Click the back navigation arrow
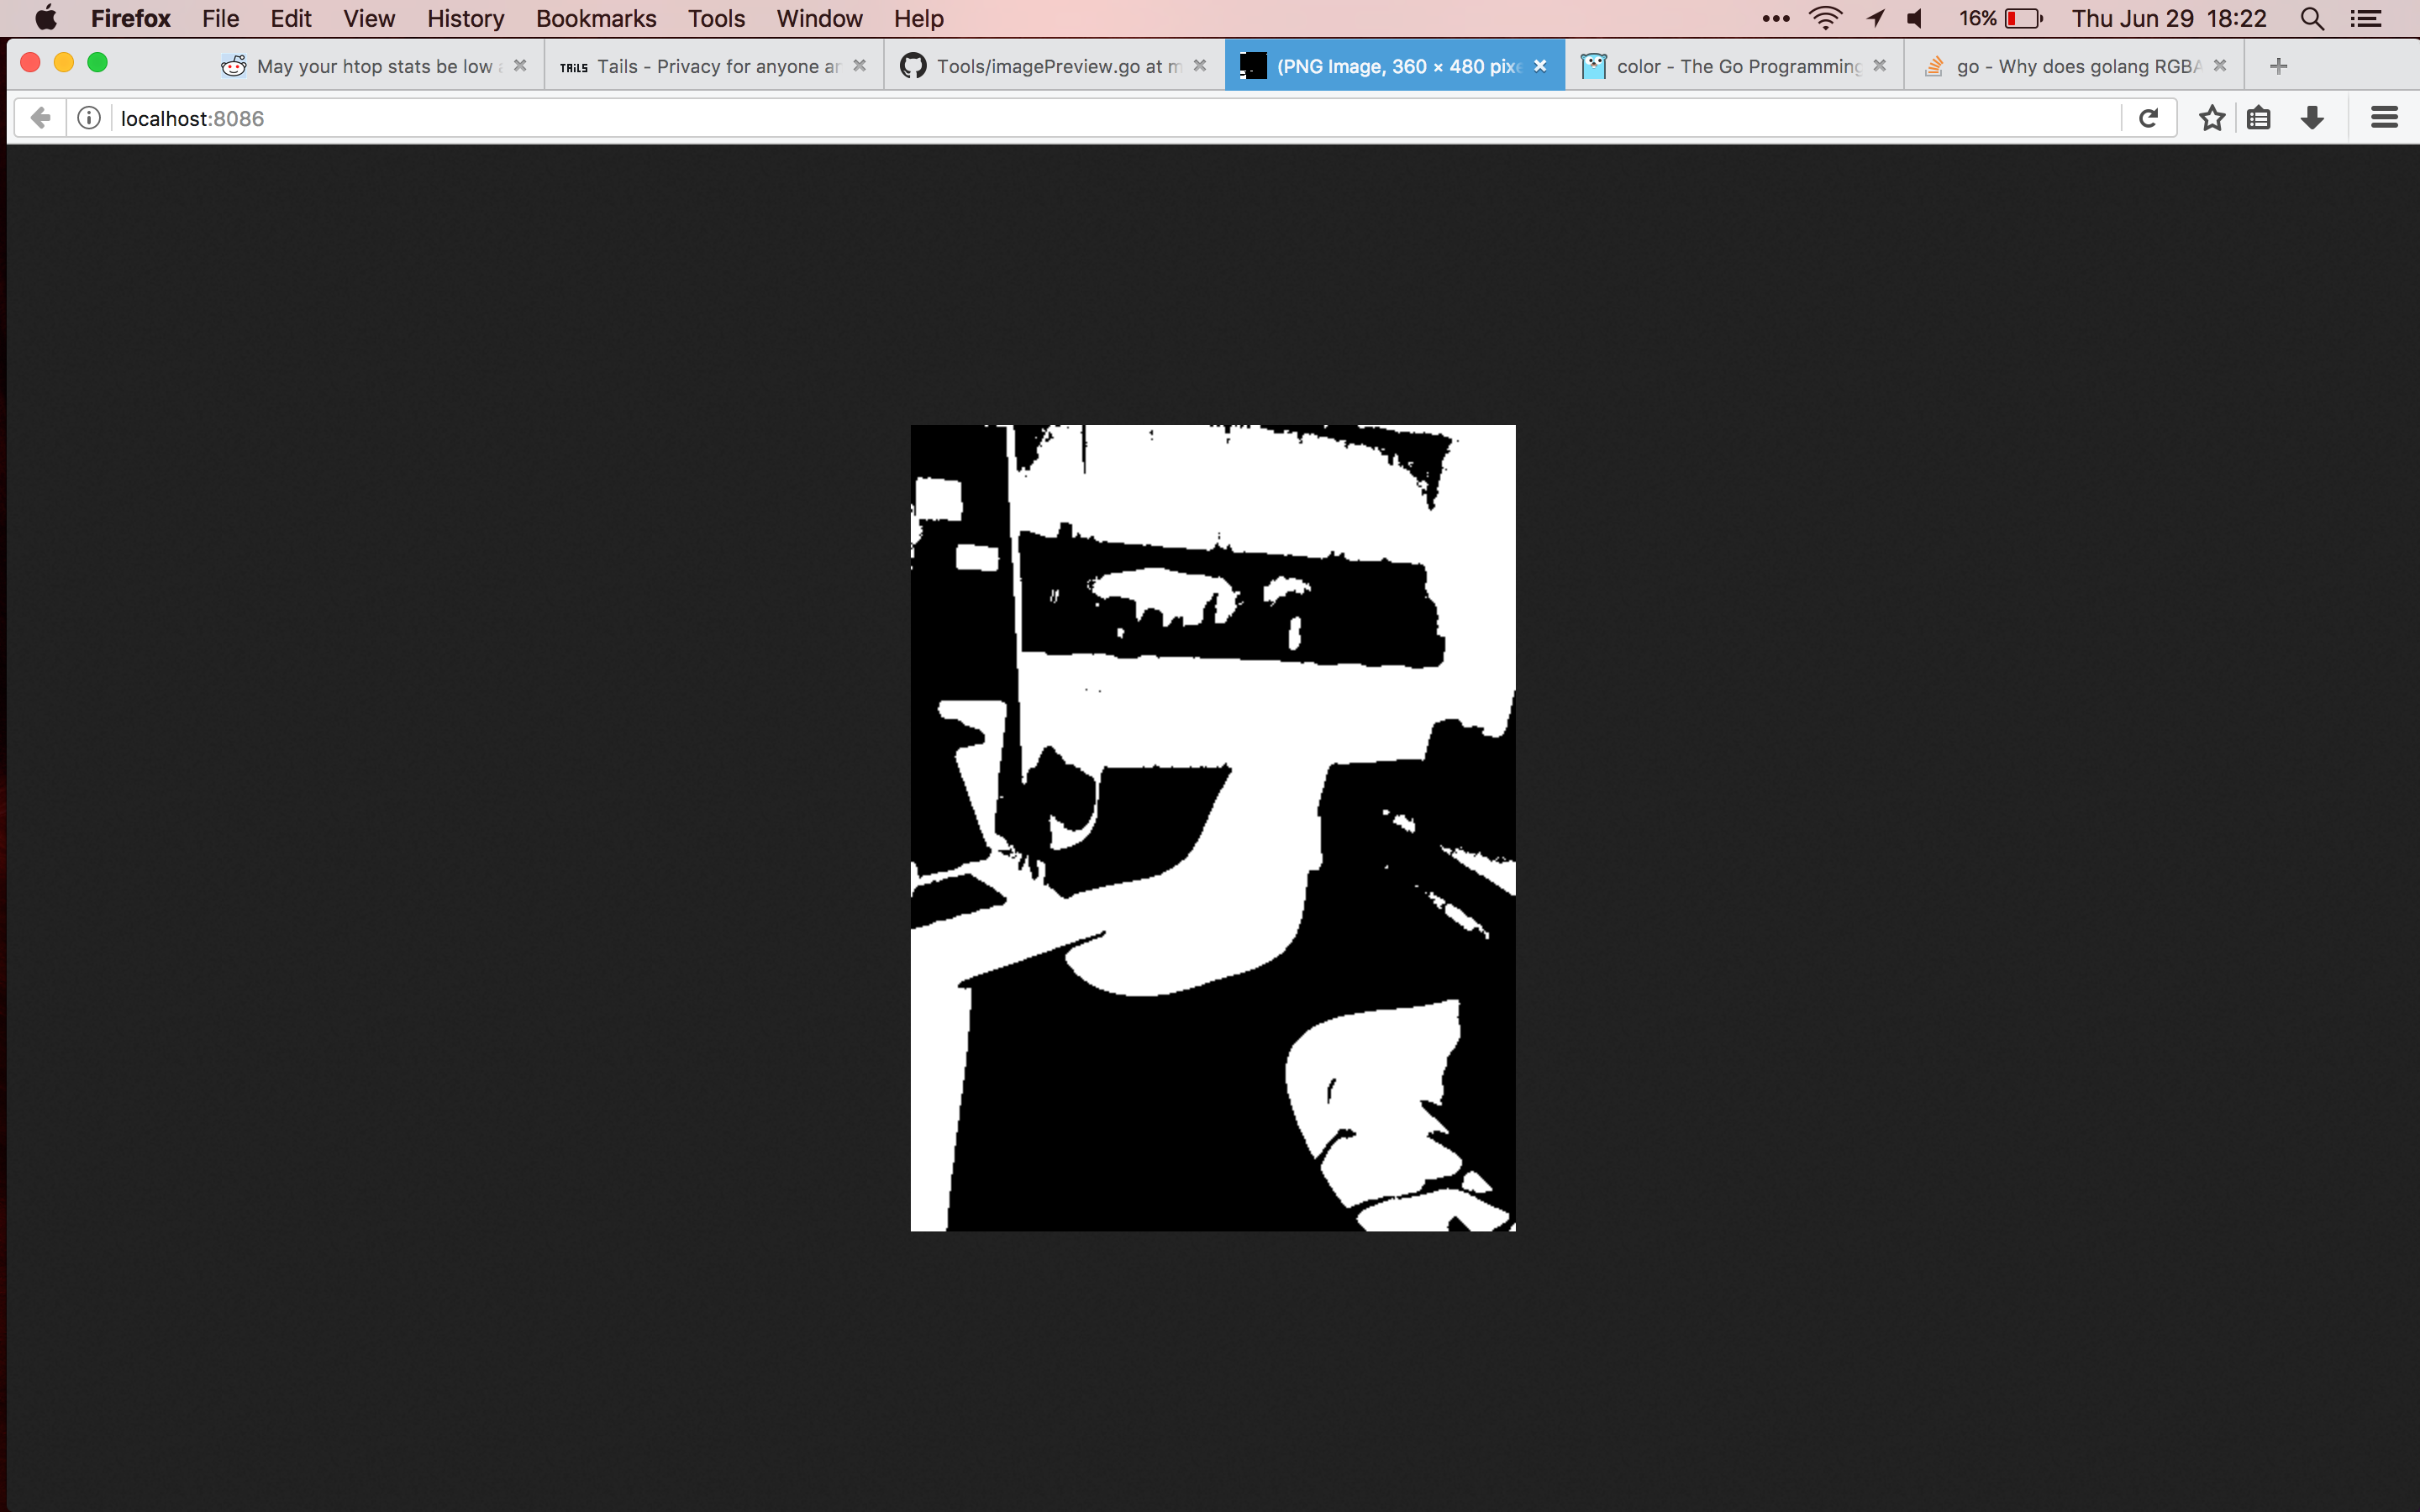The height and width of the screenshot is (1512, 2420). click(40, 118)
